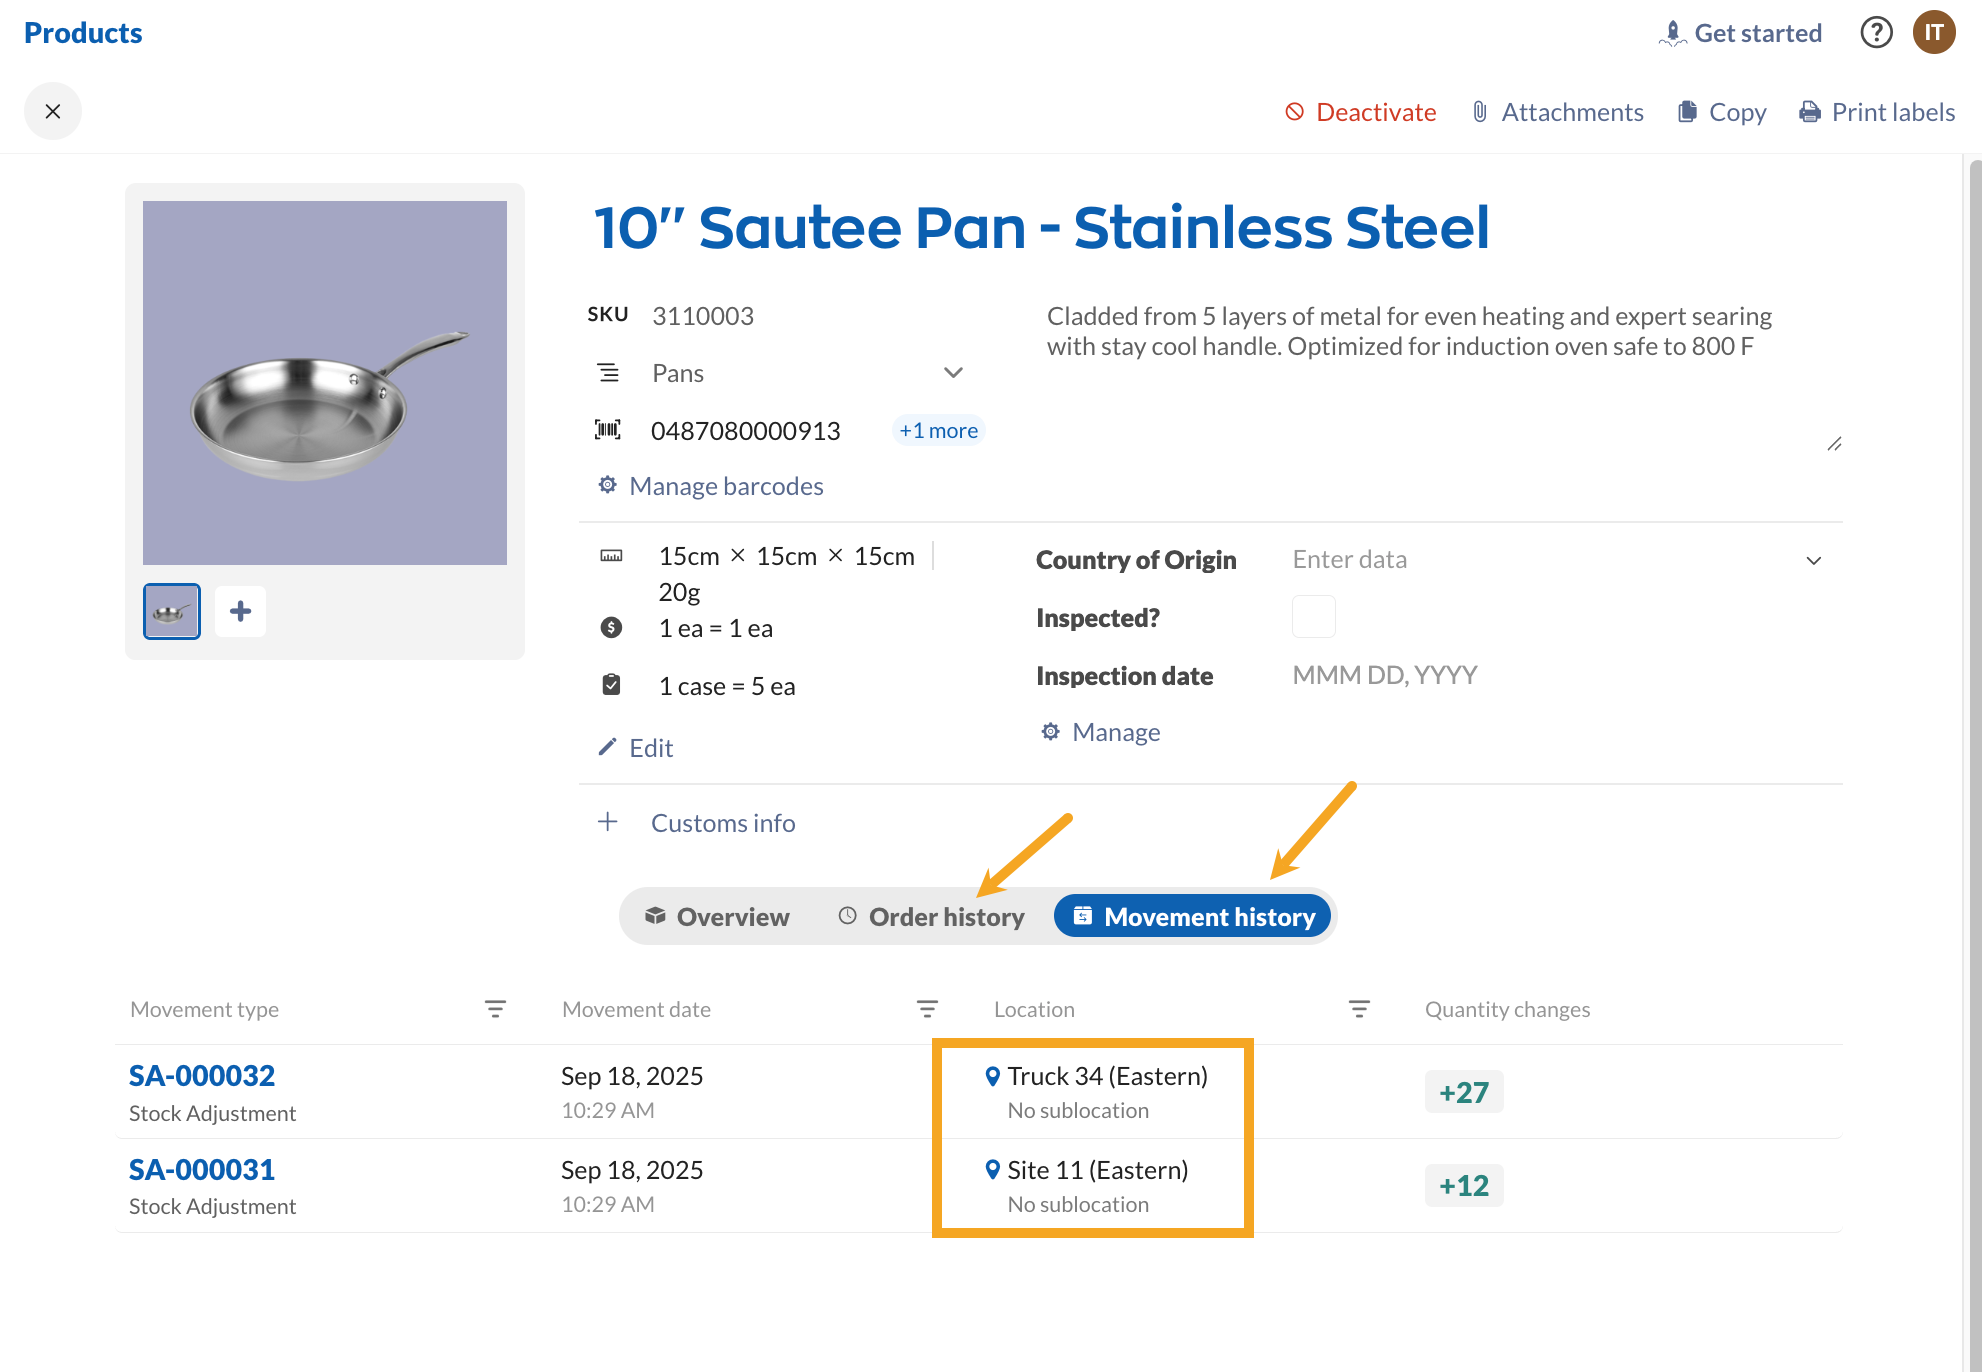Click the Inspection date field
The width and height of the screenshot is (1982, 1372).
1385,676
